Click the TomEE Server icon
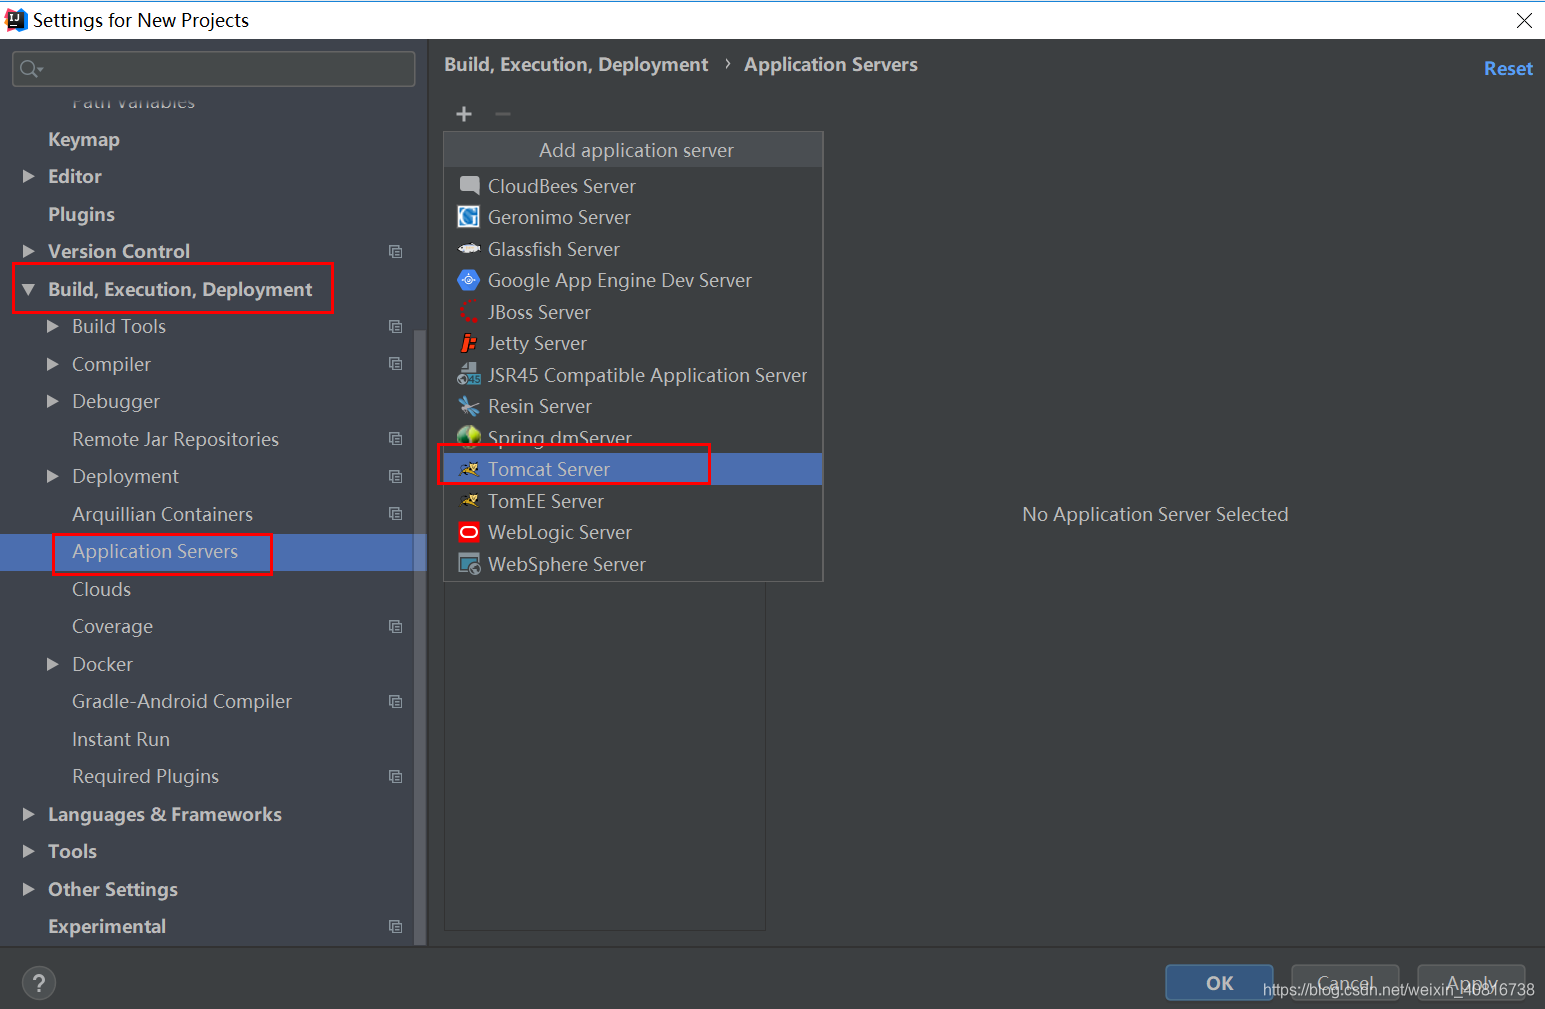1545x1009 pixels. point(469,501)
